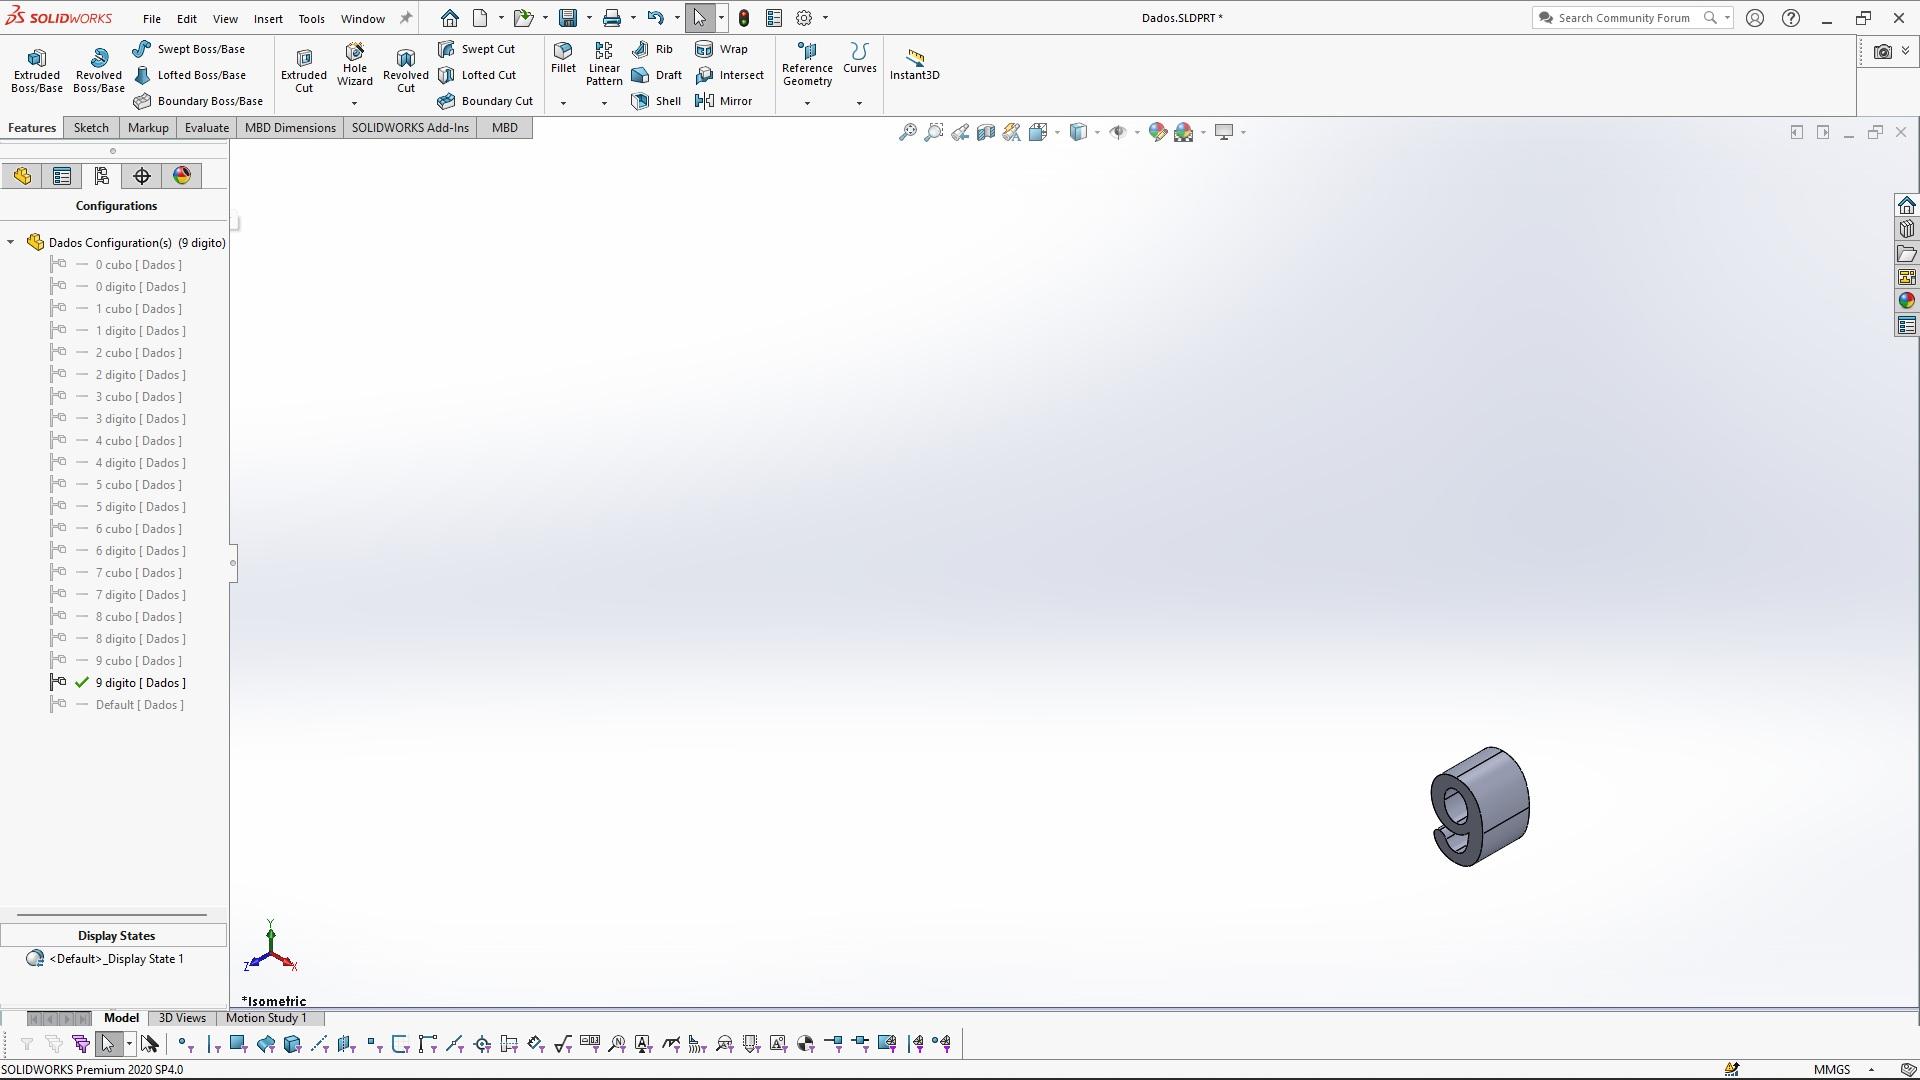Viewport: 1920px width, 1080px height.
Task: Click the Search Community Forum field
Action: (x=1624, y=18)
